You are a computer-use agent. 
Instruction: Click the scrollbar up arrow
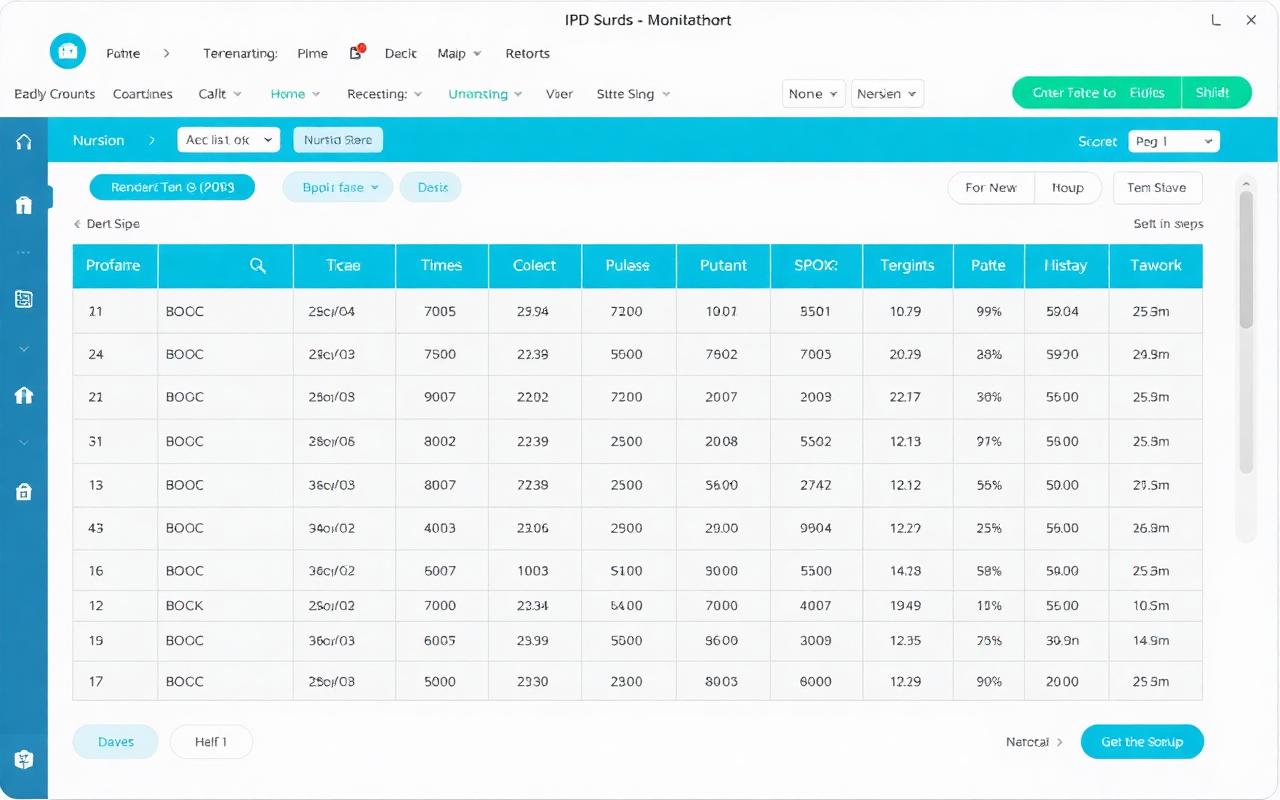(1246, 182)
